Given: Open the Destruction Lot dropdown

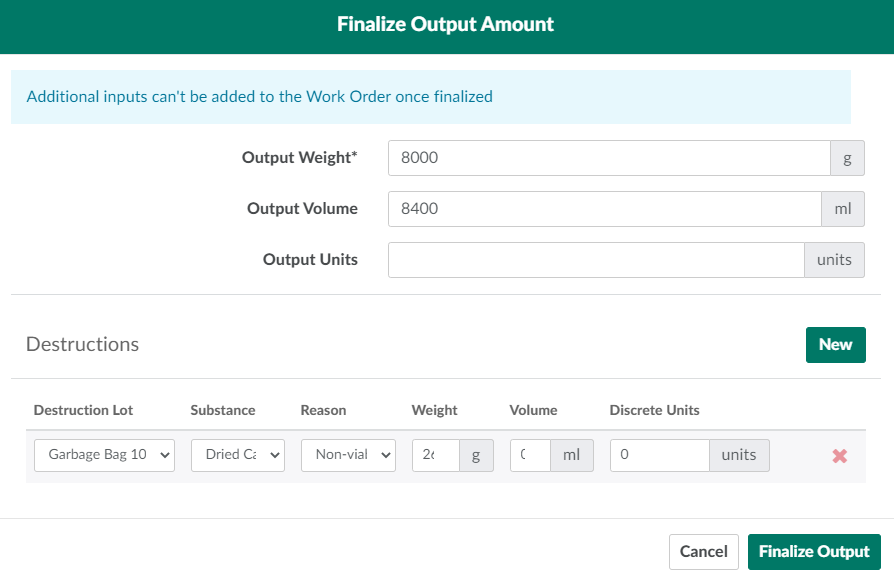Looking at the screenshot, I should click(x=104, y=455).
